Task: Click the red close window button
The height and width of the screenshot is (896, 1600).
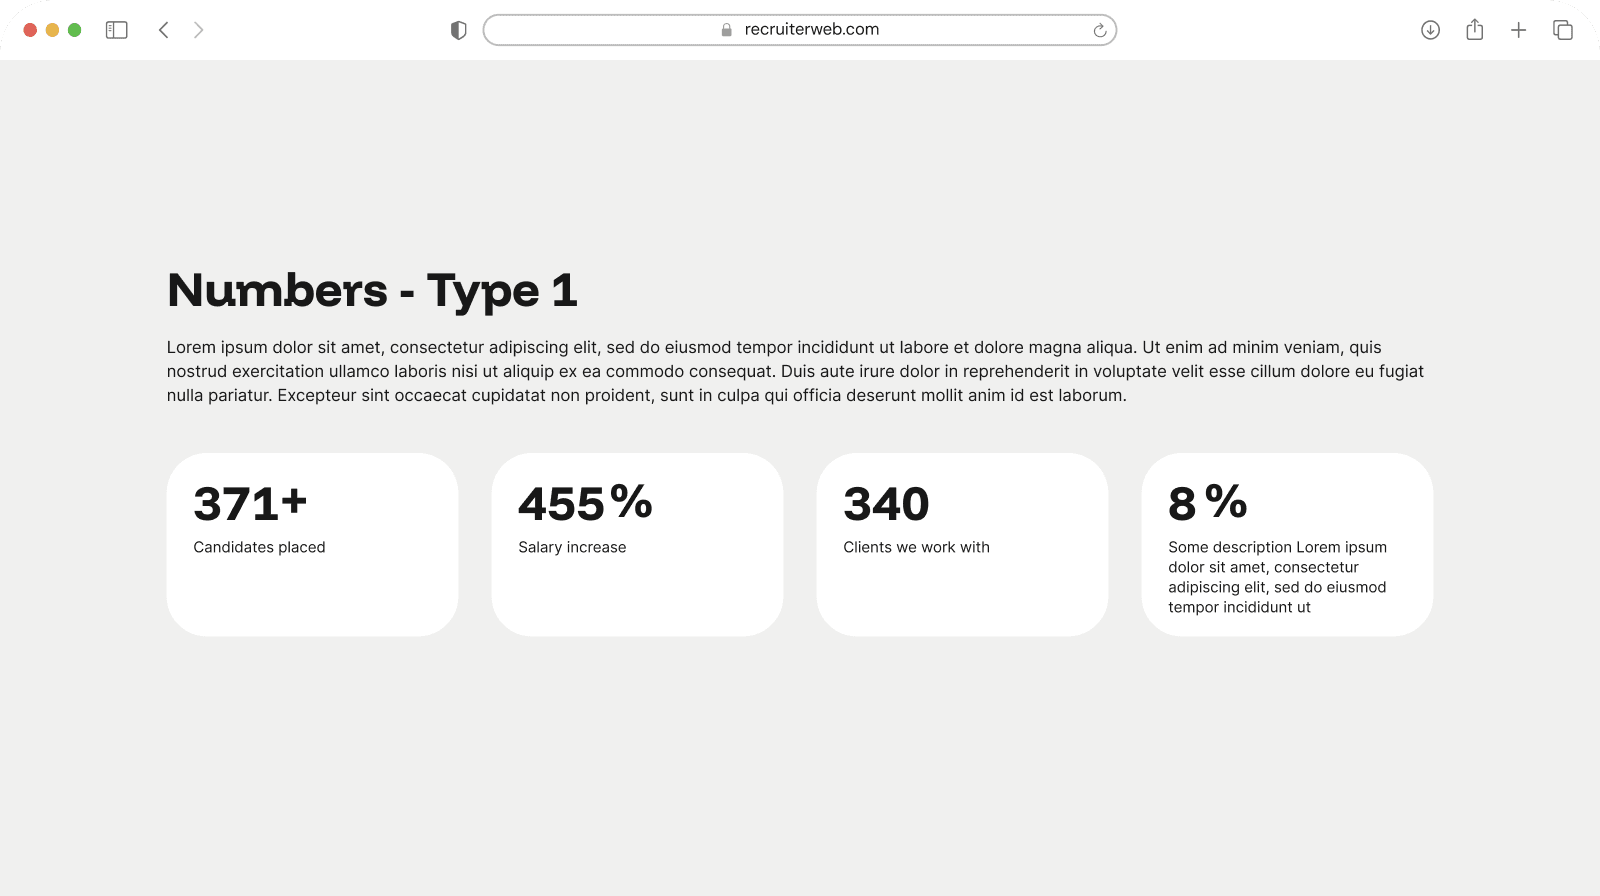Action: click(x=30, y=30)
